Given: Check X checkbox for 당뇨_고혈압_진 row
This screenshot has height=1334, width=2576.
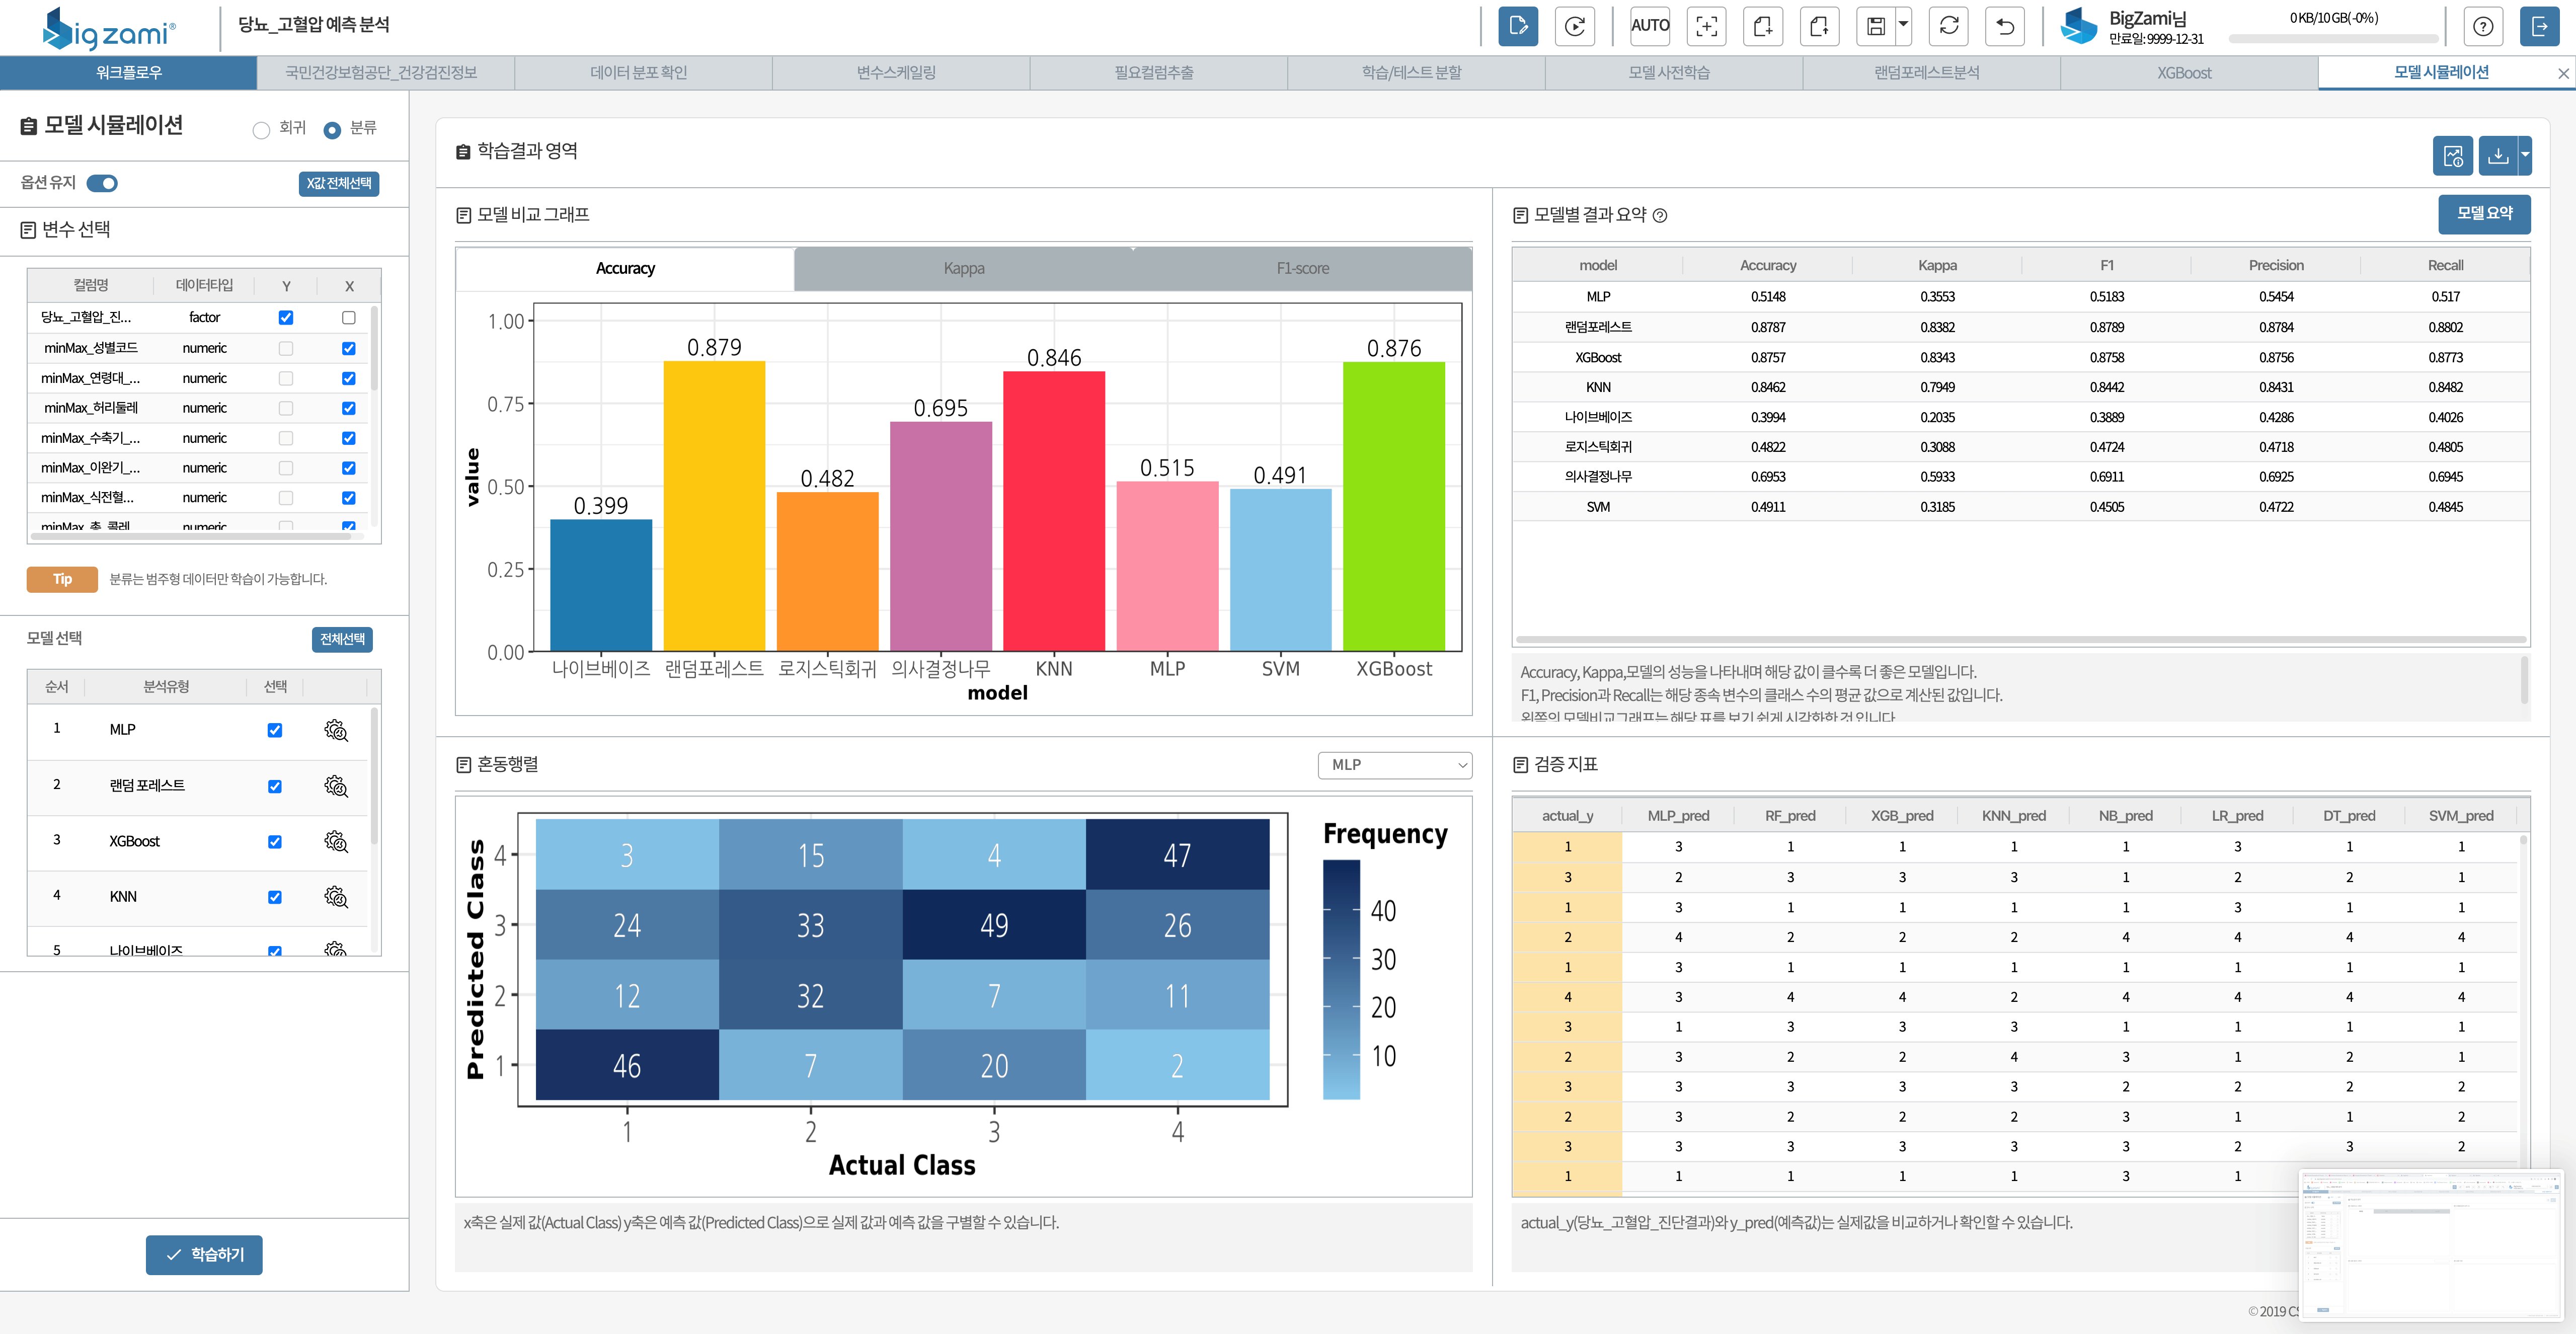Looking at the screenshot, I should 349,317.
